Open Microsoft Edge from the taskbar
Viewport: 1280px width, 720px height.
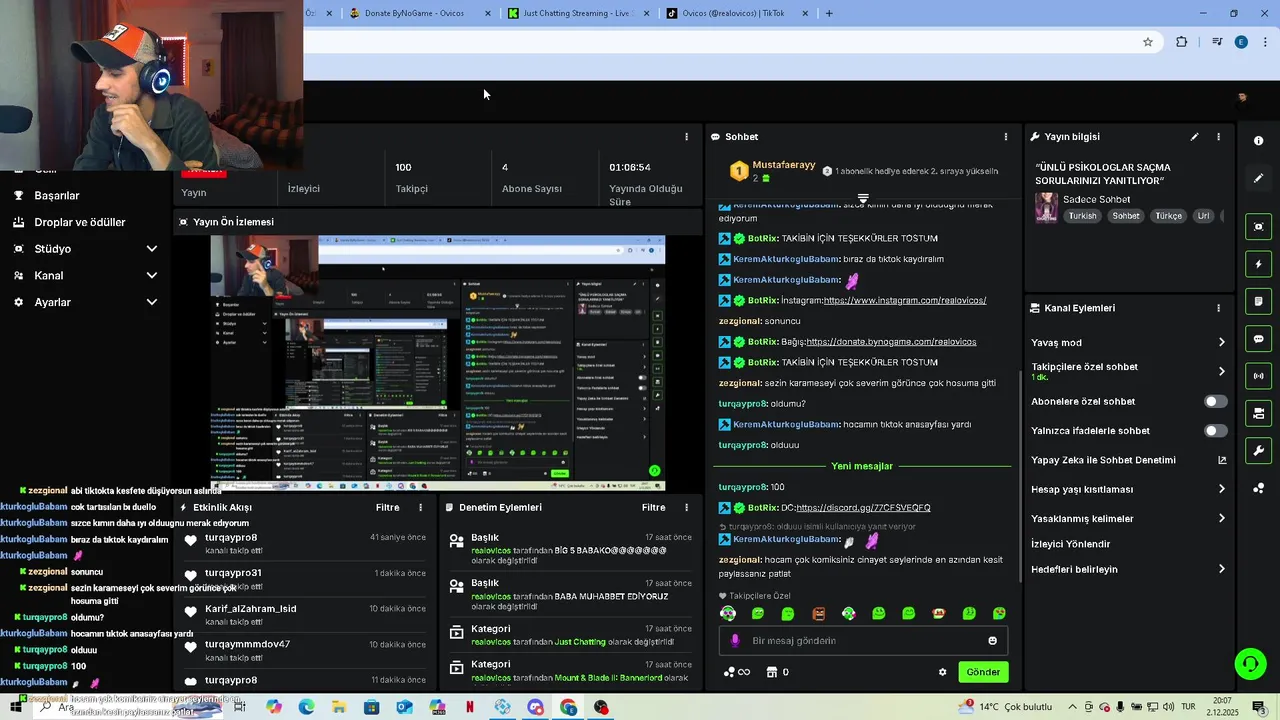[x=306, y=707]
